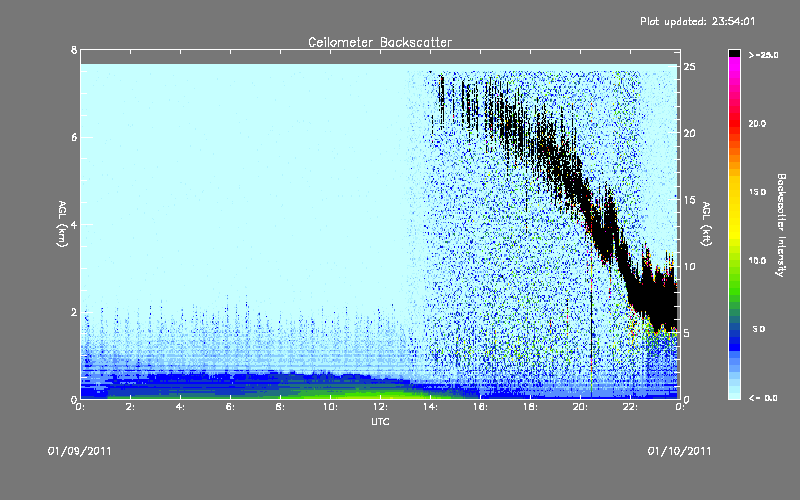The height and width of the screenshot is (500, 800).
Task: Click the green region of the colorbar near 10.0
Action: coord(734,270)
